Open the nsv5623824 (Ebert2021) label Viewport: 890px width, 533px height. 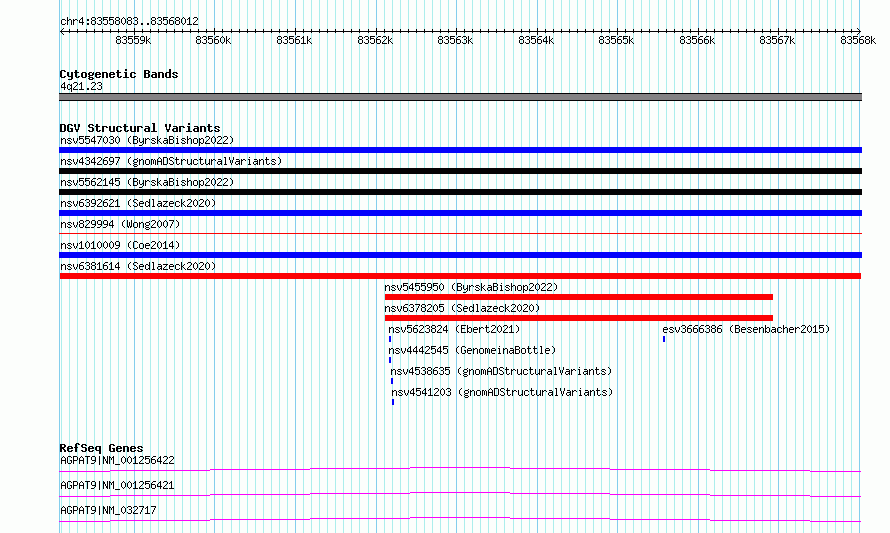coord(454,329)
